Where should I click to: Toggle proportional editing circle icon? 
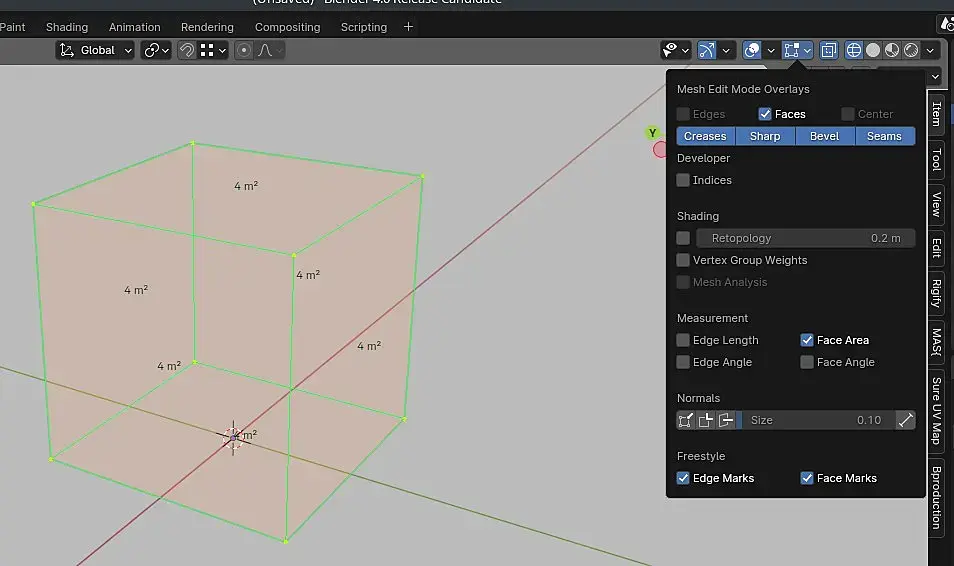[x=243, y=50]
